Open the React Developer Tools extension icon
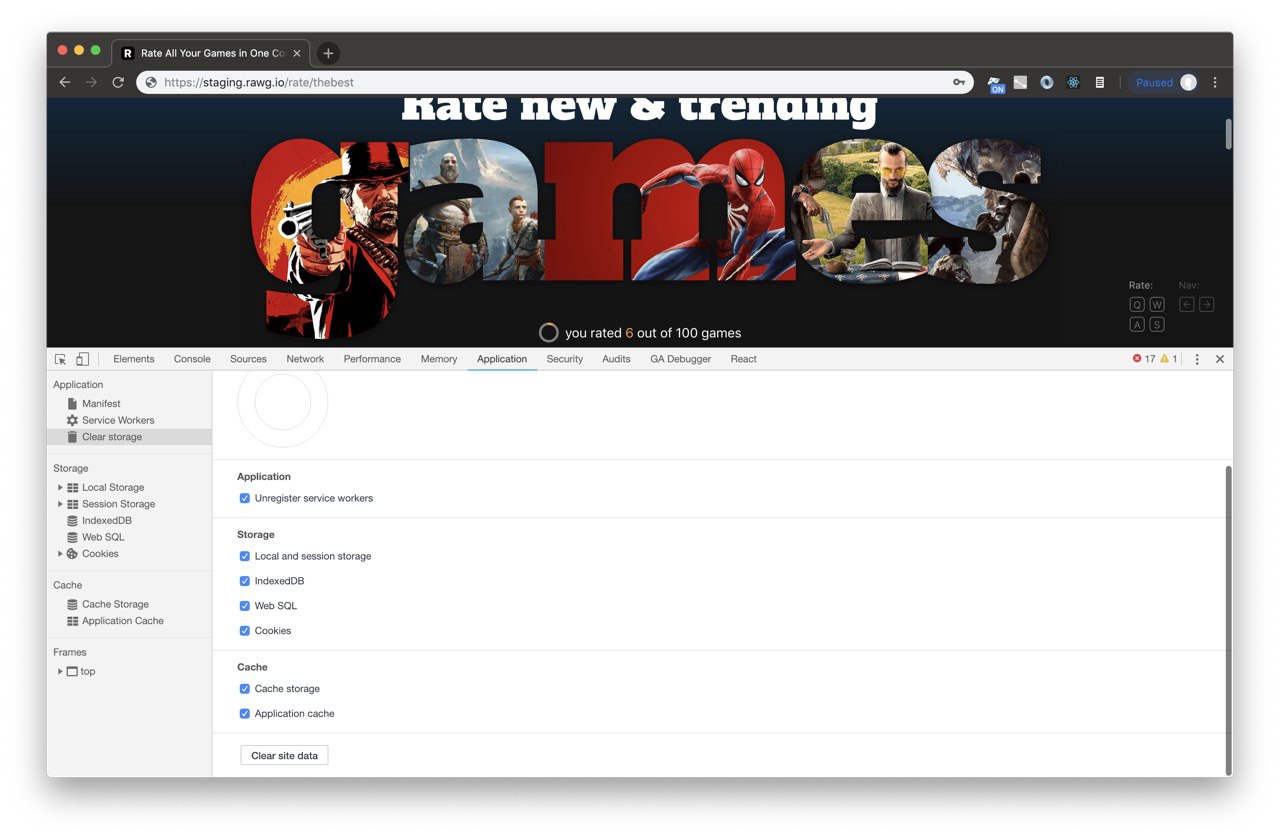 click(1073, 83)
